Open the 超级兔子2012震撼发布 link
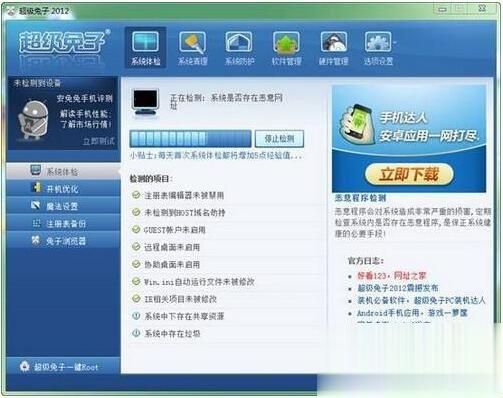This screenshot has height=398, width=503. pos(398,288)
